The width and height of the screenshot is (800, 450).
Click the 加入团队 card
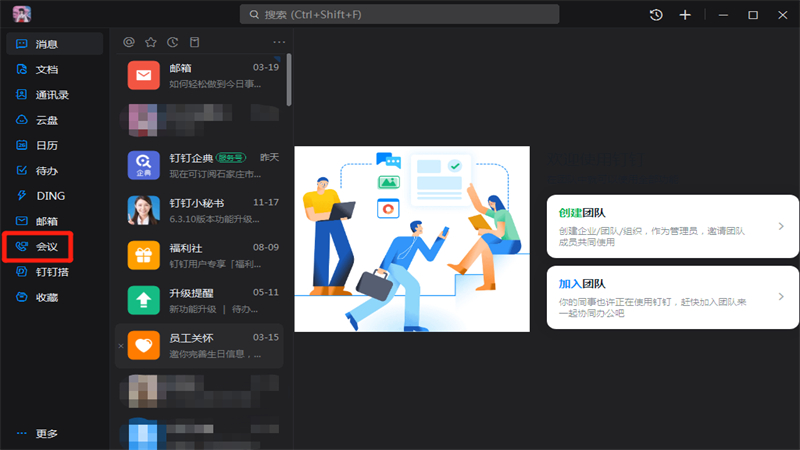pos(672,297)
